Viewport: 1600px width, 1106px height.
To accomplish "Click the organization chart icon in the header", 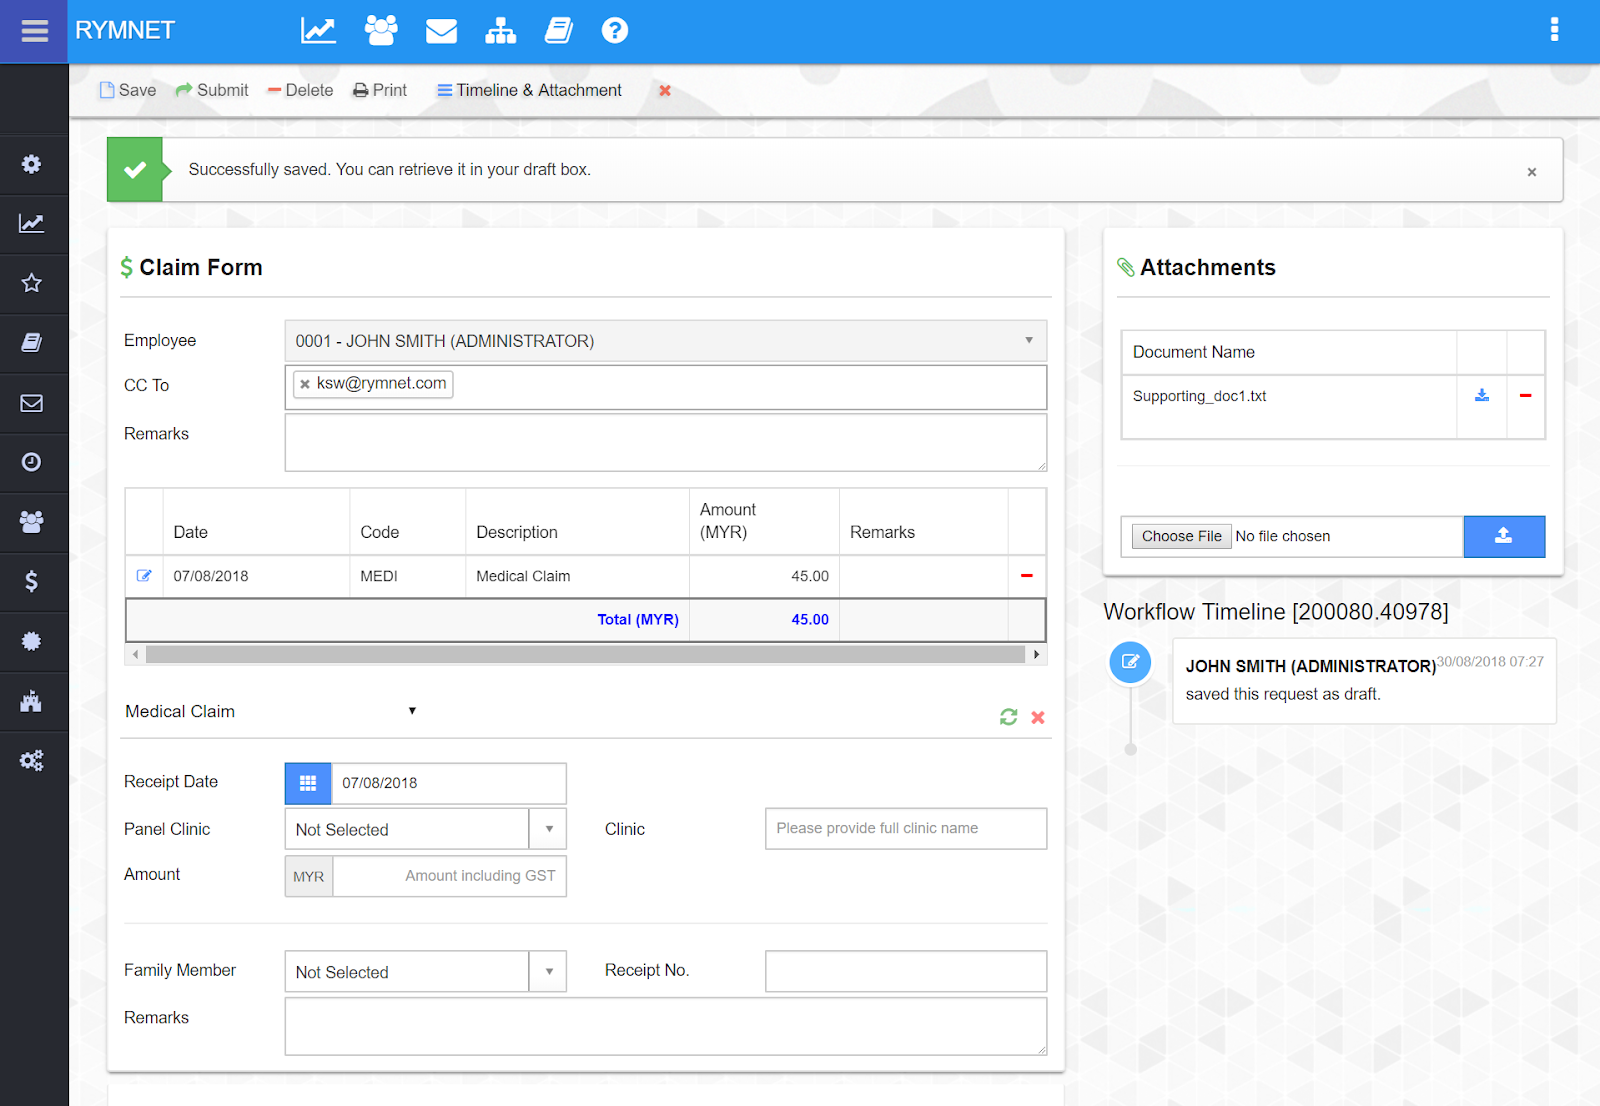I will [x=501, y=31].
